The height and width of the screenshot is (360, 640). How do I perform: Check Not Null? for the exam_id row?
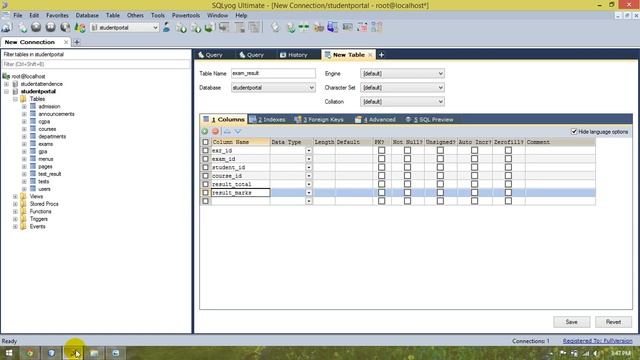(x=407, y=159)
